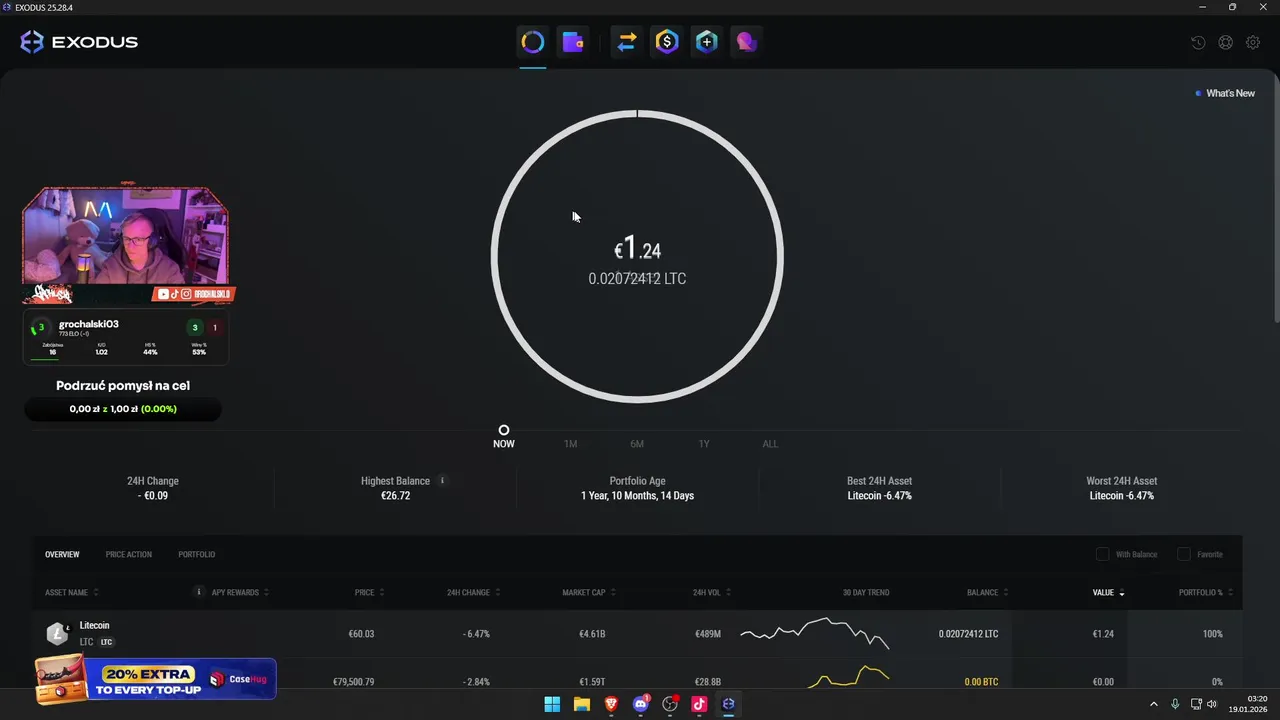Viewport: 1280px width, 720px height.
Task: Open the pink profile head icon
Action: tap(747, 42)
